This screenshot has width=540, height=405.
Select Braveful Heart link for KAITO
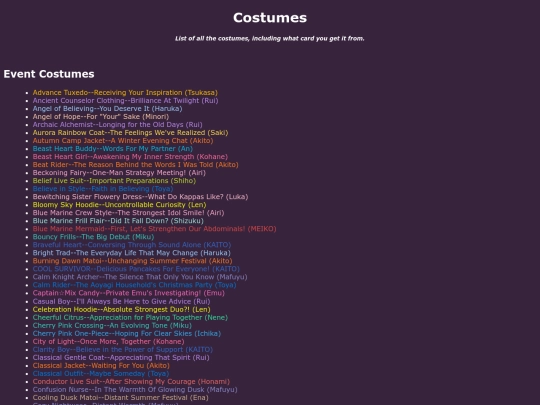[132, 245]
